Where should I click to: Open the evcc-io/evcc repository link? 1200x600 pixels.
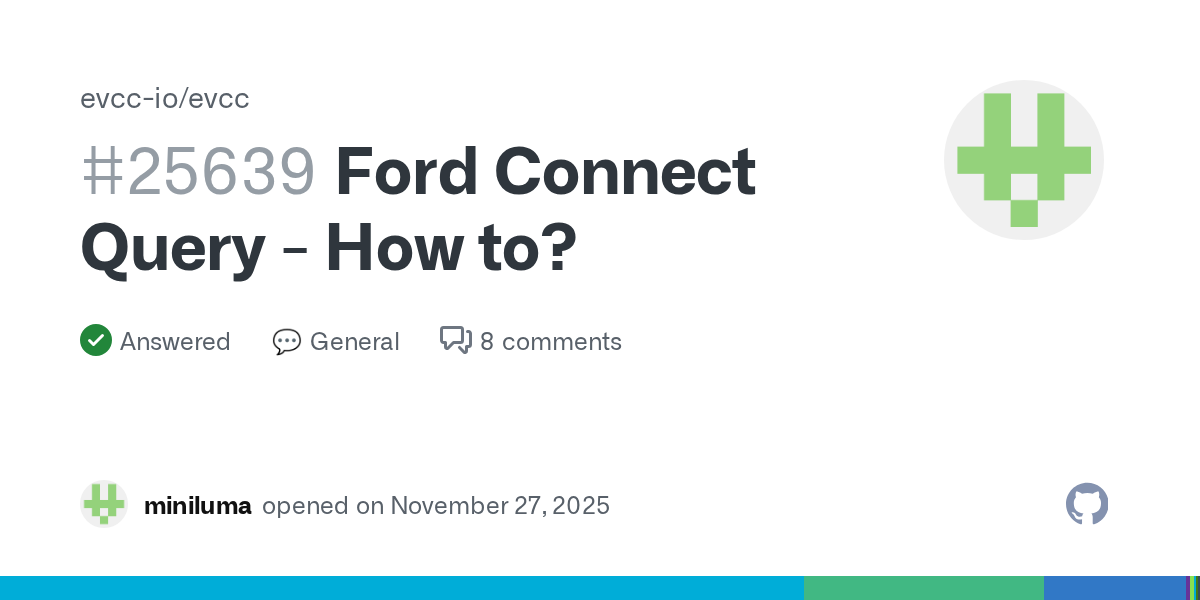click(x=165, y=99)
